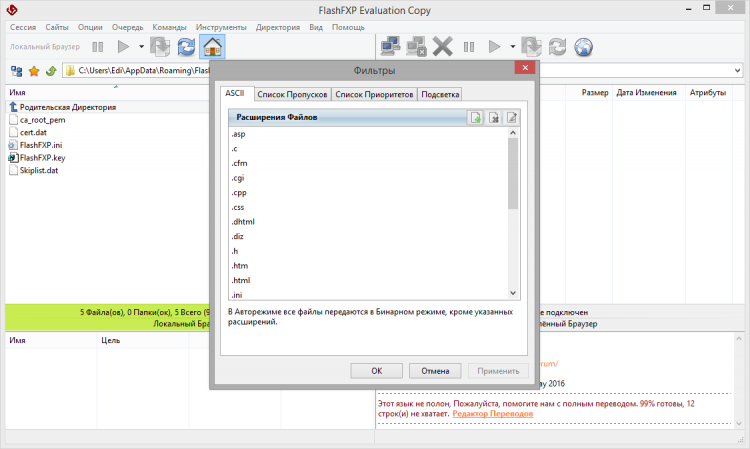
Task: Click the globe browser switch icon
Action: [584, 47]
